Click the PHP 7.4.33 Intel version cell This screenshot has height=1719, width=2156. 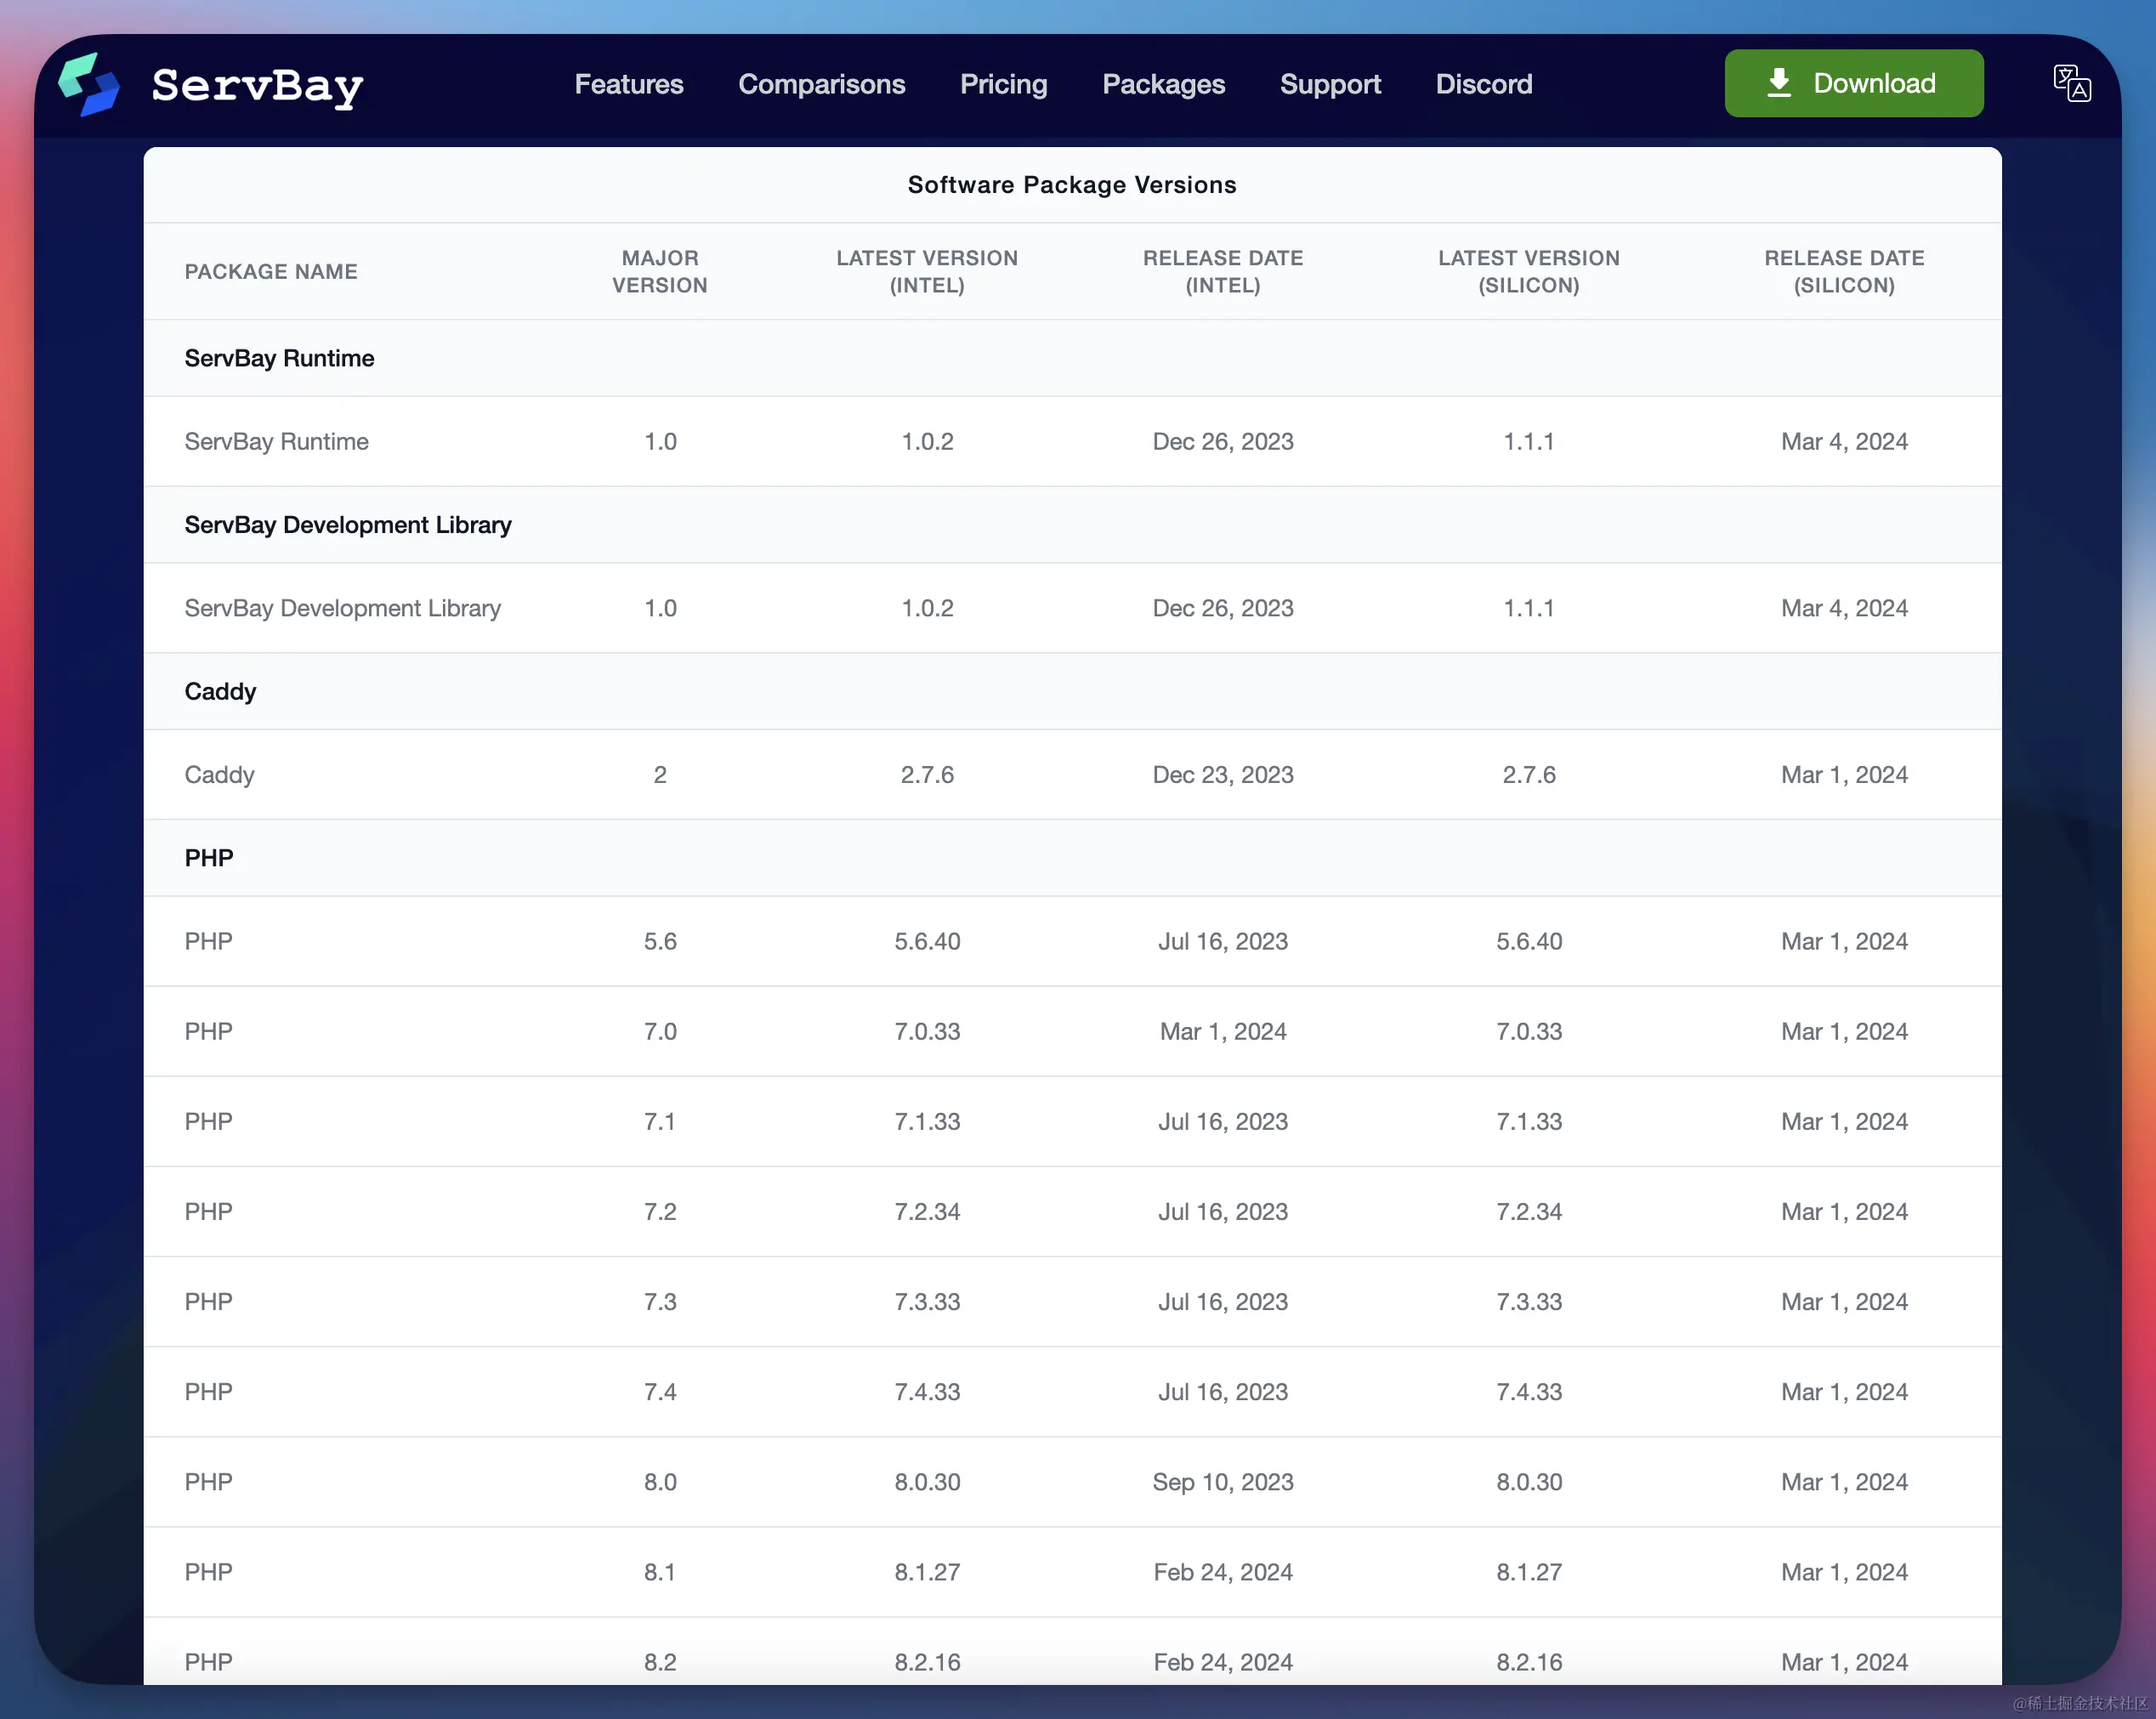pos(927,1391)
